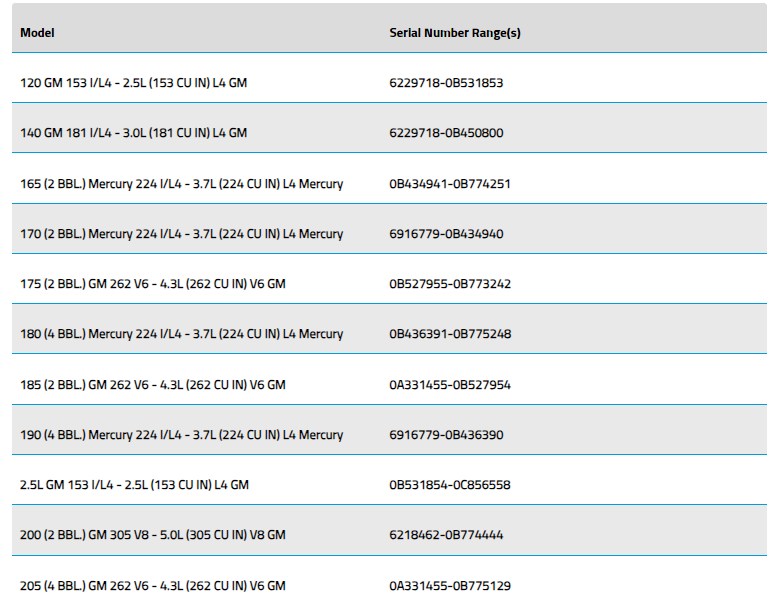Select model 170 (2 BBL.) Mercury 224

point(181,233)
